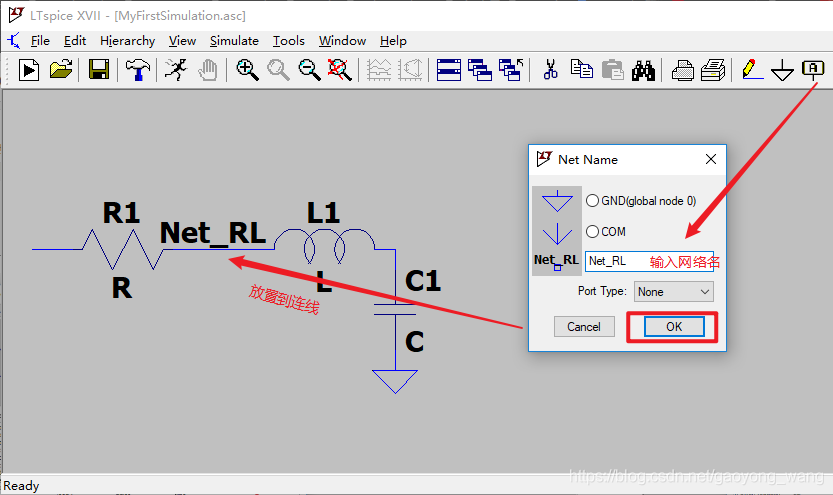This screenshot has height=495, width=833.
Task: Click the Label Net toolbar icon
Action: click(813, 70)
